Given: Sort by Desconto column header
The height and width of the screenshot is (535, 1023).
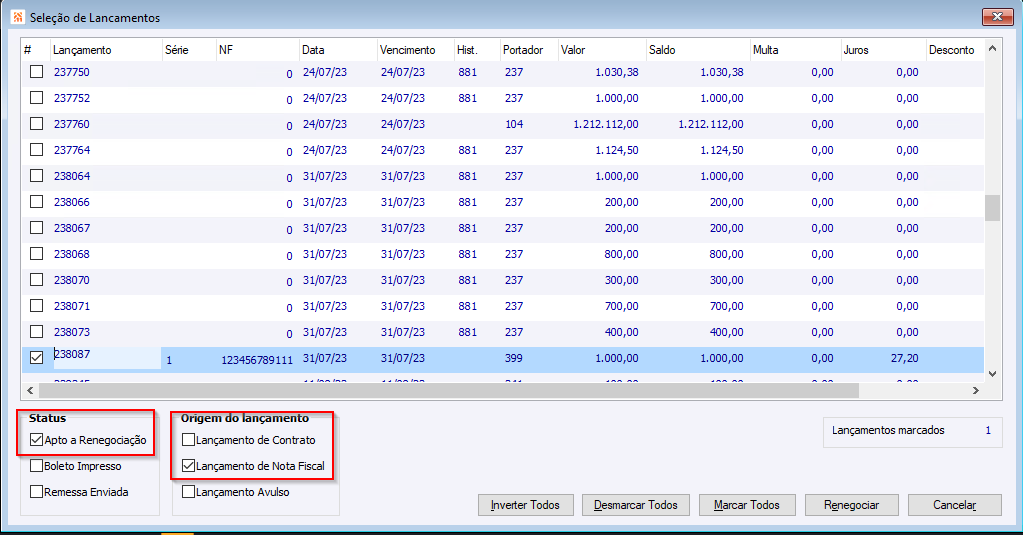Looking at the screenshot, I should (955, 50).
